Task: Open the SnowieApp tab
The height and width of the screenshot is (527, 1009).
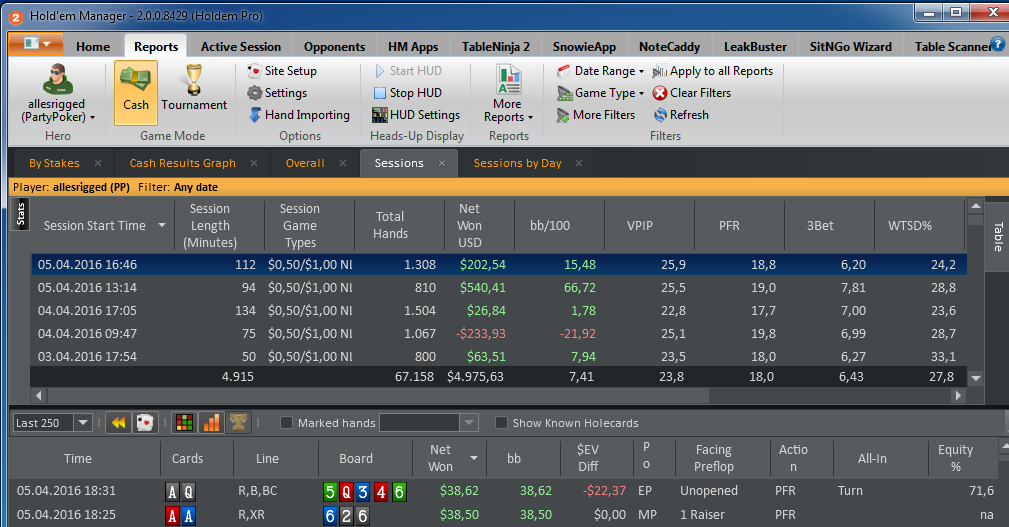Action: (584, 46)
